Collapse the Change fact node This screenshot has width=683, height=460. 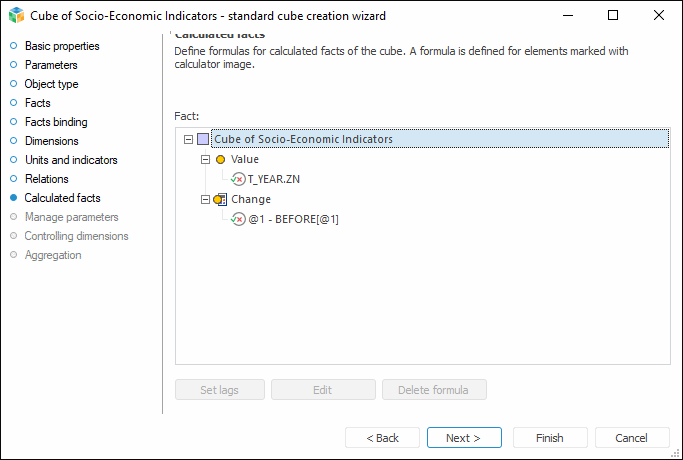pyautogui.click(x=205, y=200)
